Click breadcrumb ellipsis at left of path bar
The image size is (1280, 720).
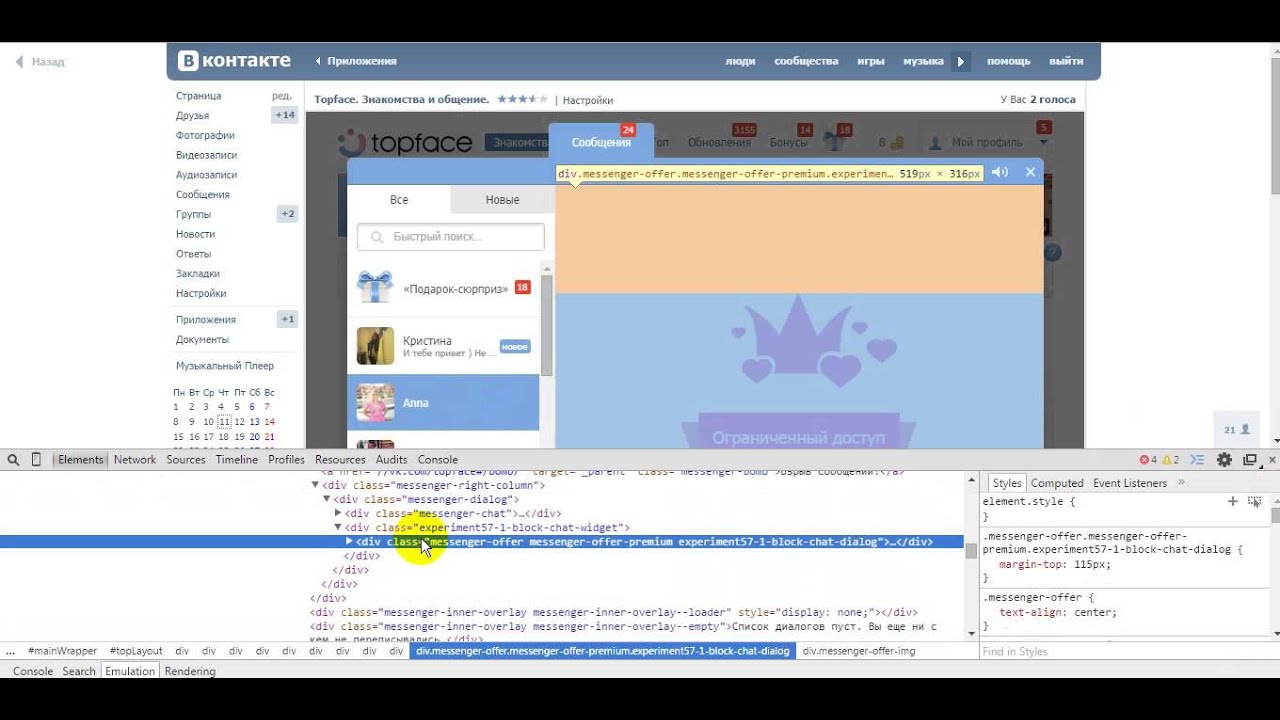10,651
